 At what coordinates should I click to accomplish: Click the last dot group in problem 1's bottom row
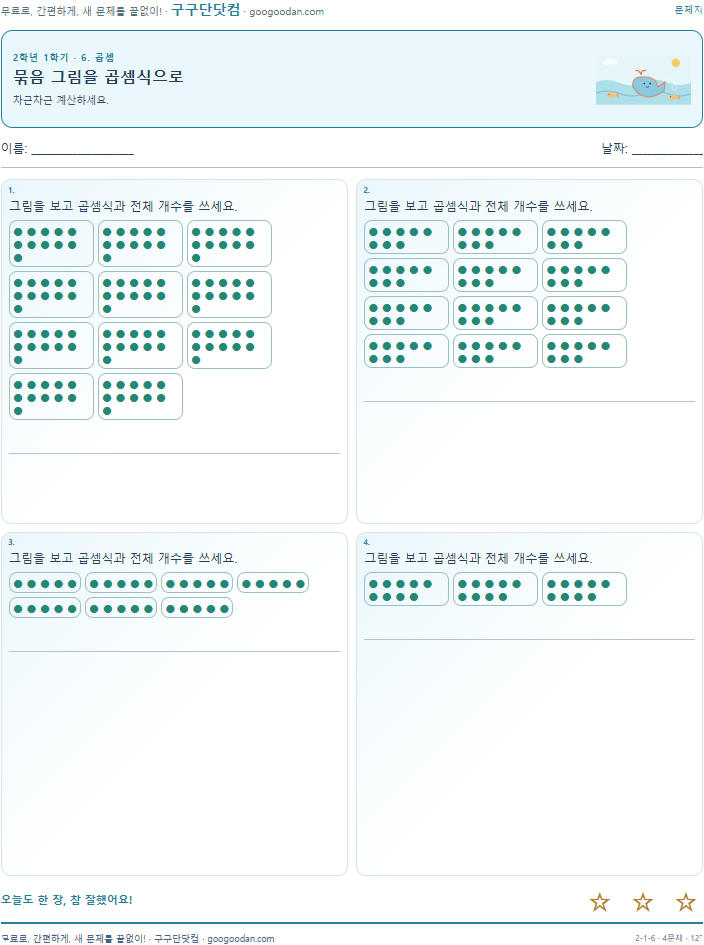point(140,397)
